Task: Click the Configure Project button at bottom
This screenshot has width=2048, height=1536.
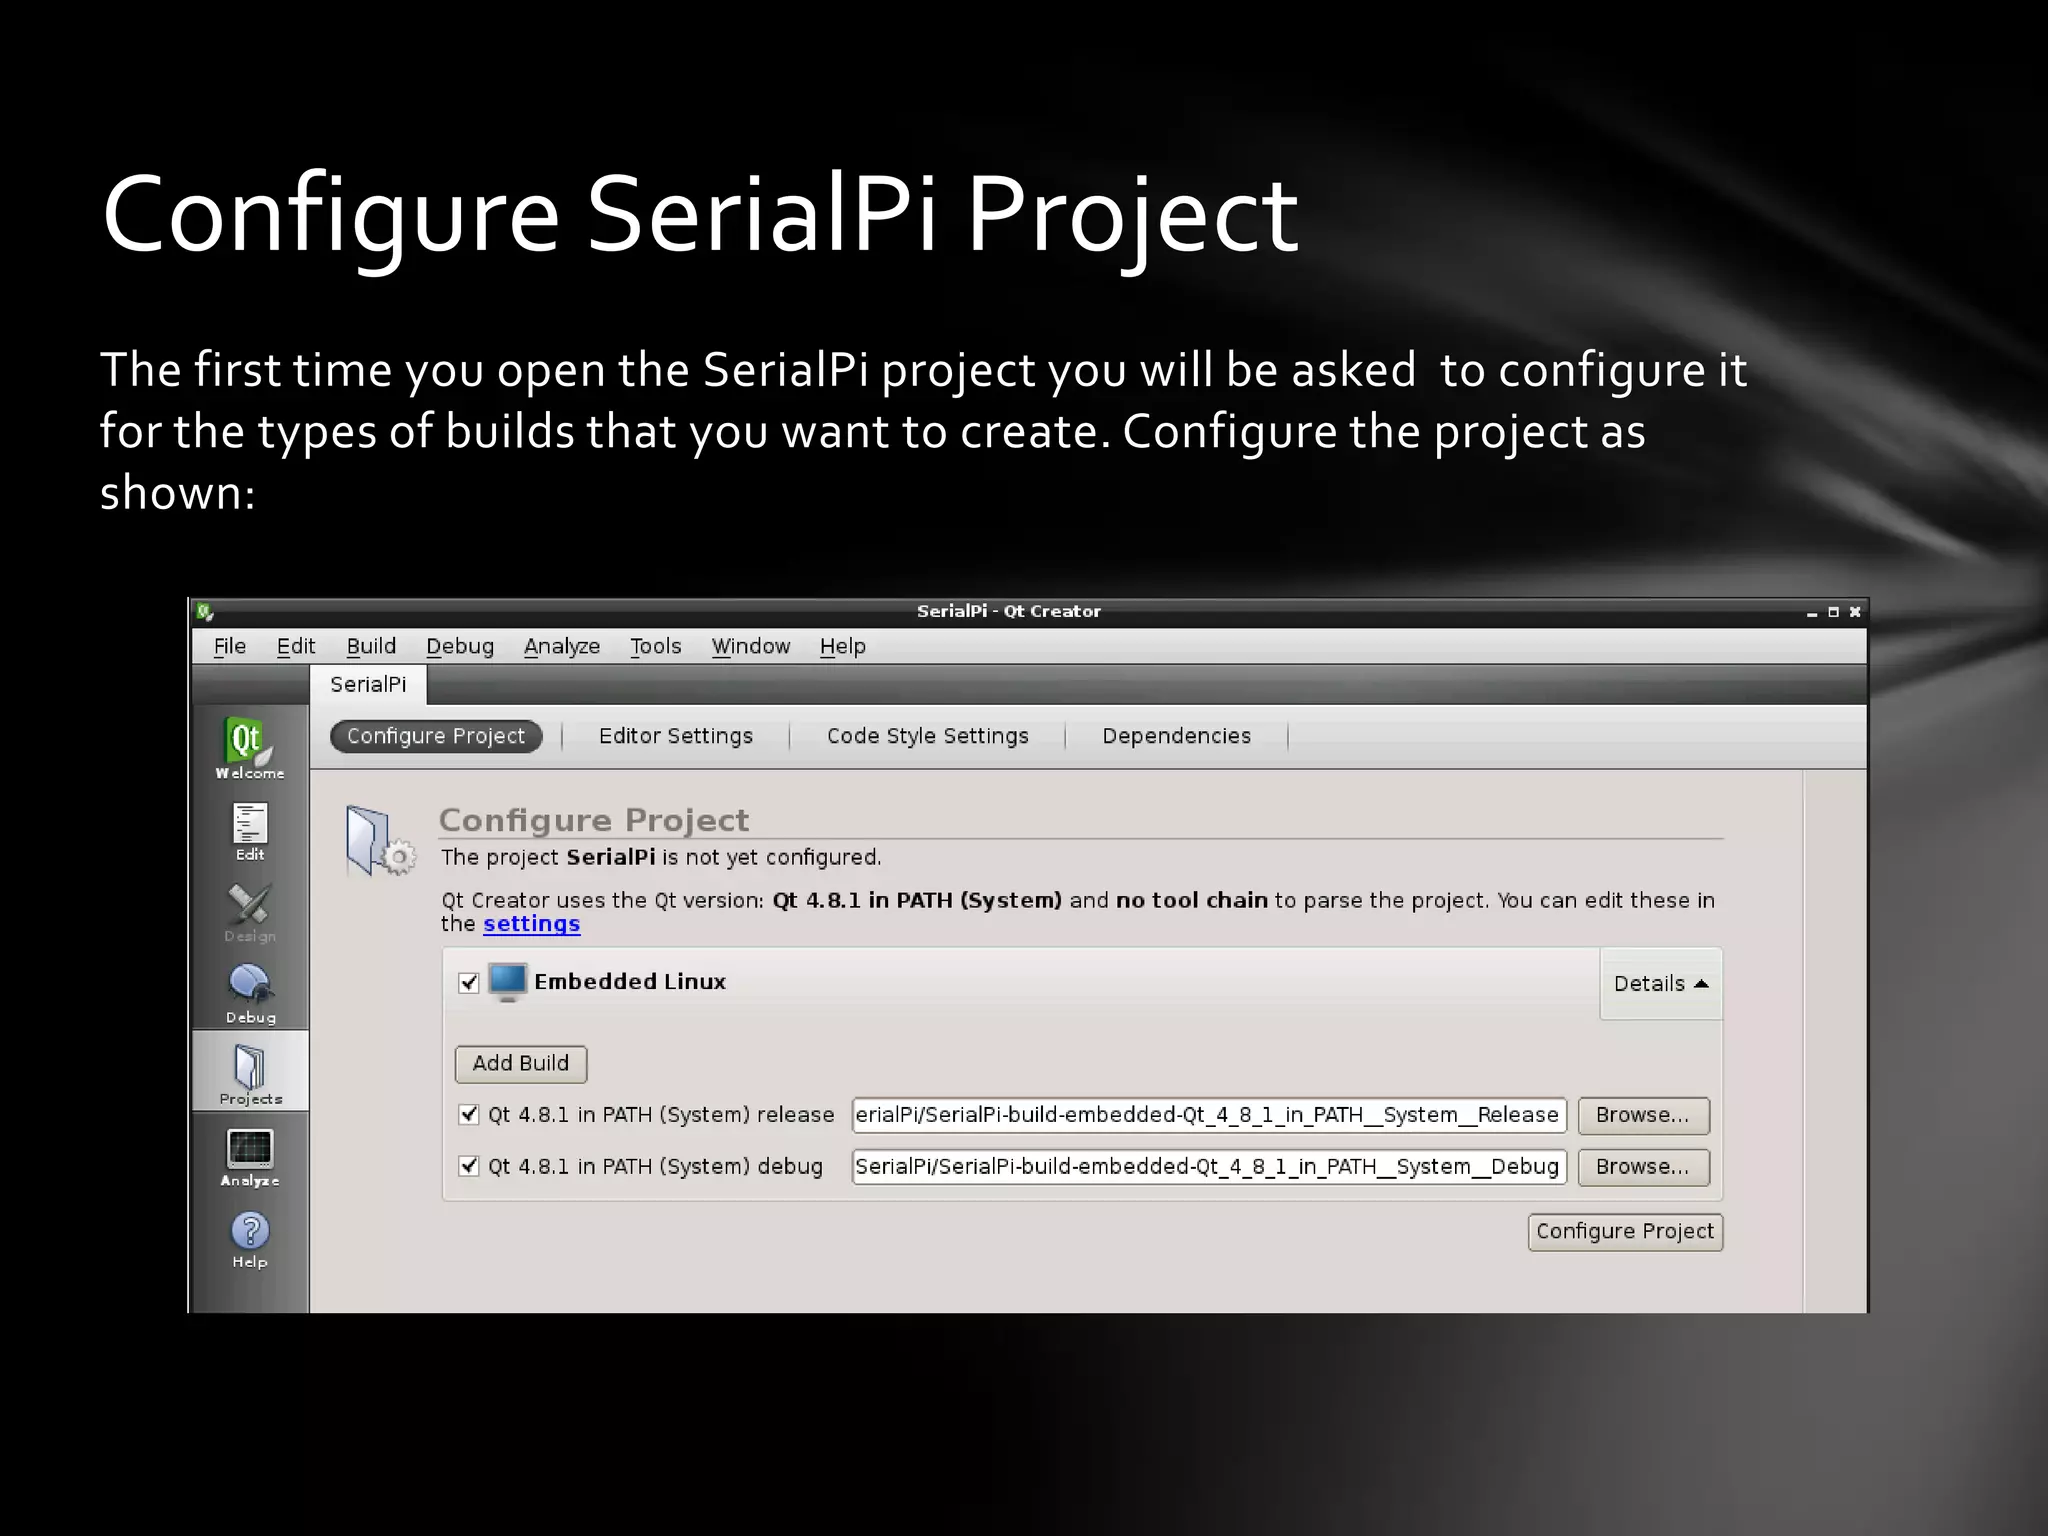Action: (1625, 1232)
